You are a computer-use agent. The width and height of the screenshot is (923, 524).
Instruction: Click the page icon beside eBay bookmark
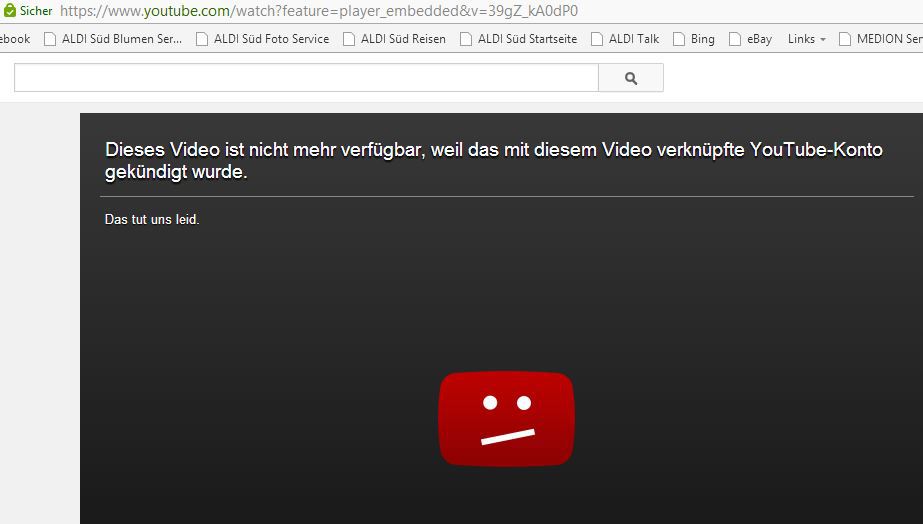point(735,39)
